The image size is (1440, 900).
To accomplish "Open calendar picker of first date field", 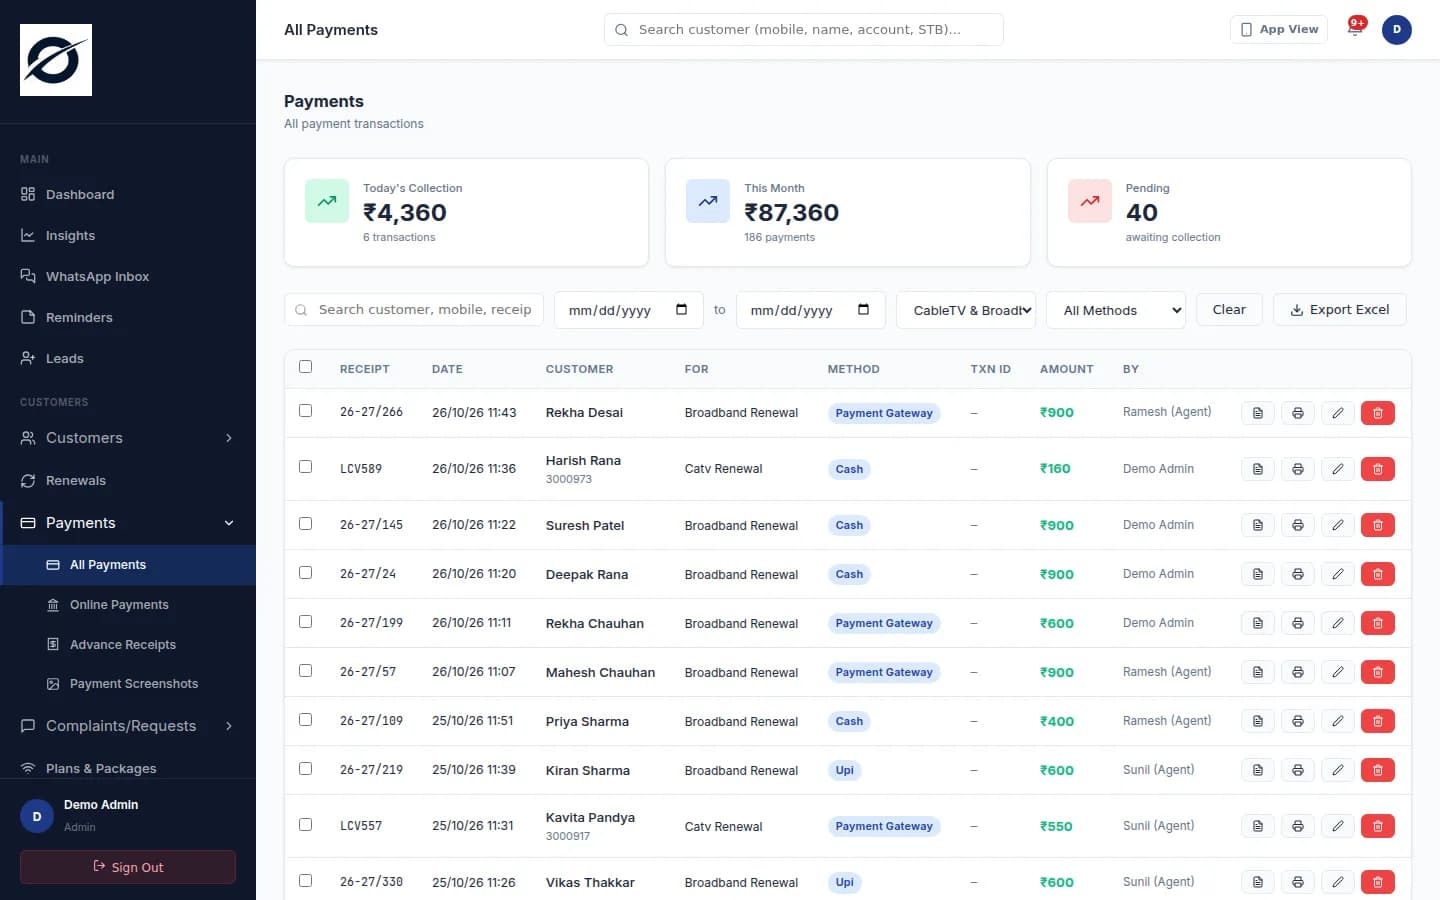I will (x=682, y=310).
